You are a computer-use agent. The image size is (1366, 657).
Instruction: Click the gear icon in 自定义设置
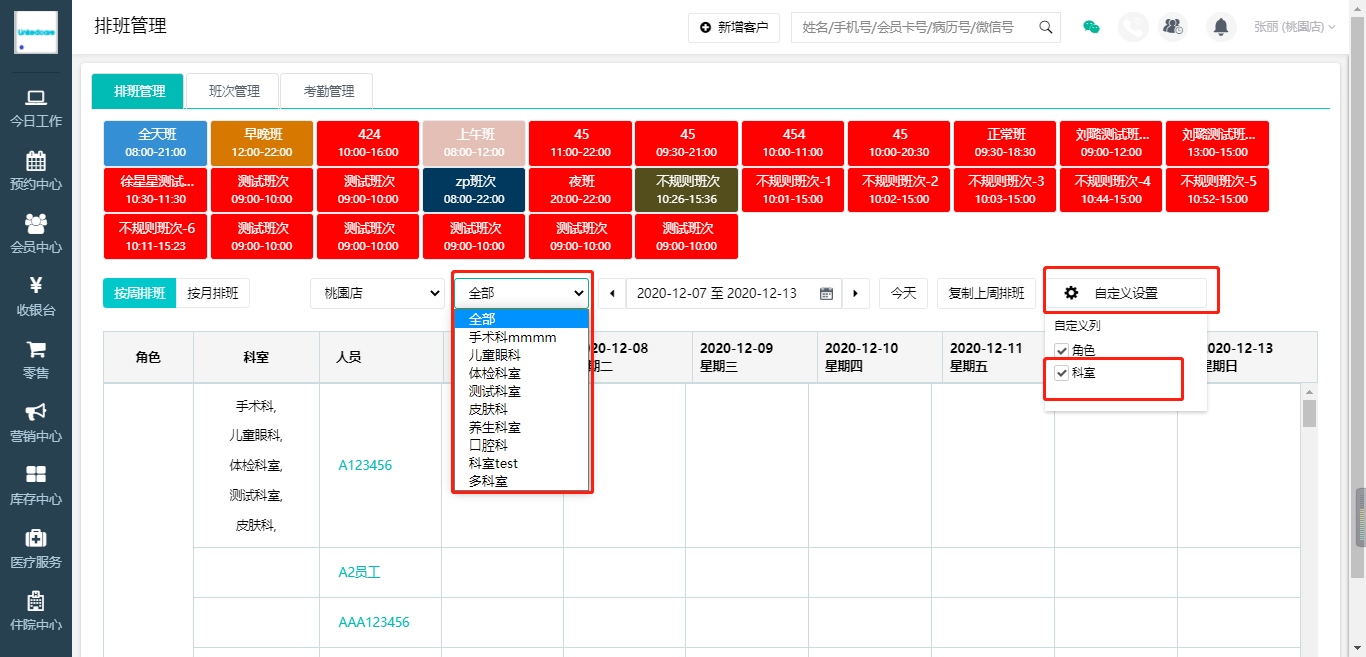[x=1071, y=293]
